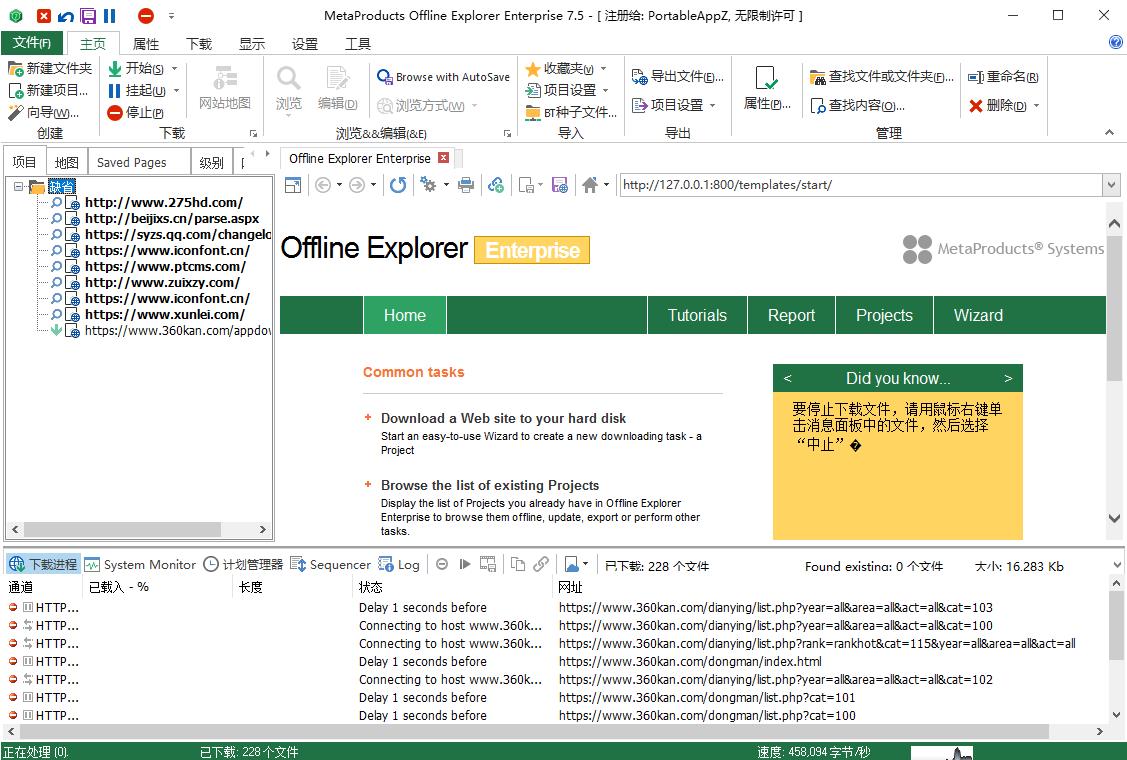
Task: Expand the 开始(S) dropdown arrow
Action: pos(175,68)
